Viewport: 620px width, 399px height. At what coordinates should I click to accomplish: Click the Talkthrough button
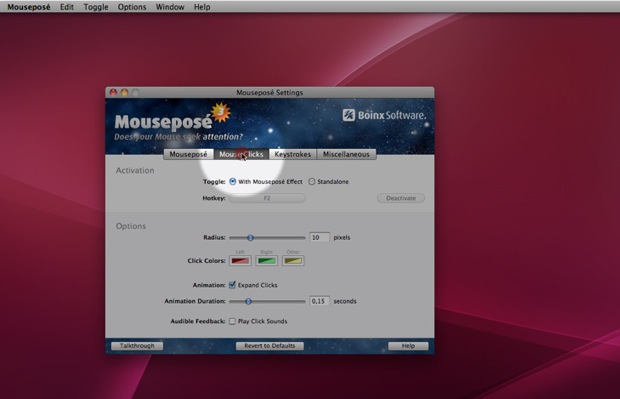coord(137,346)
